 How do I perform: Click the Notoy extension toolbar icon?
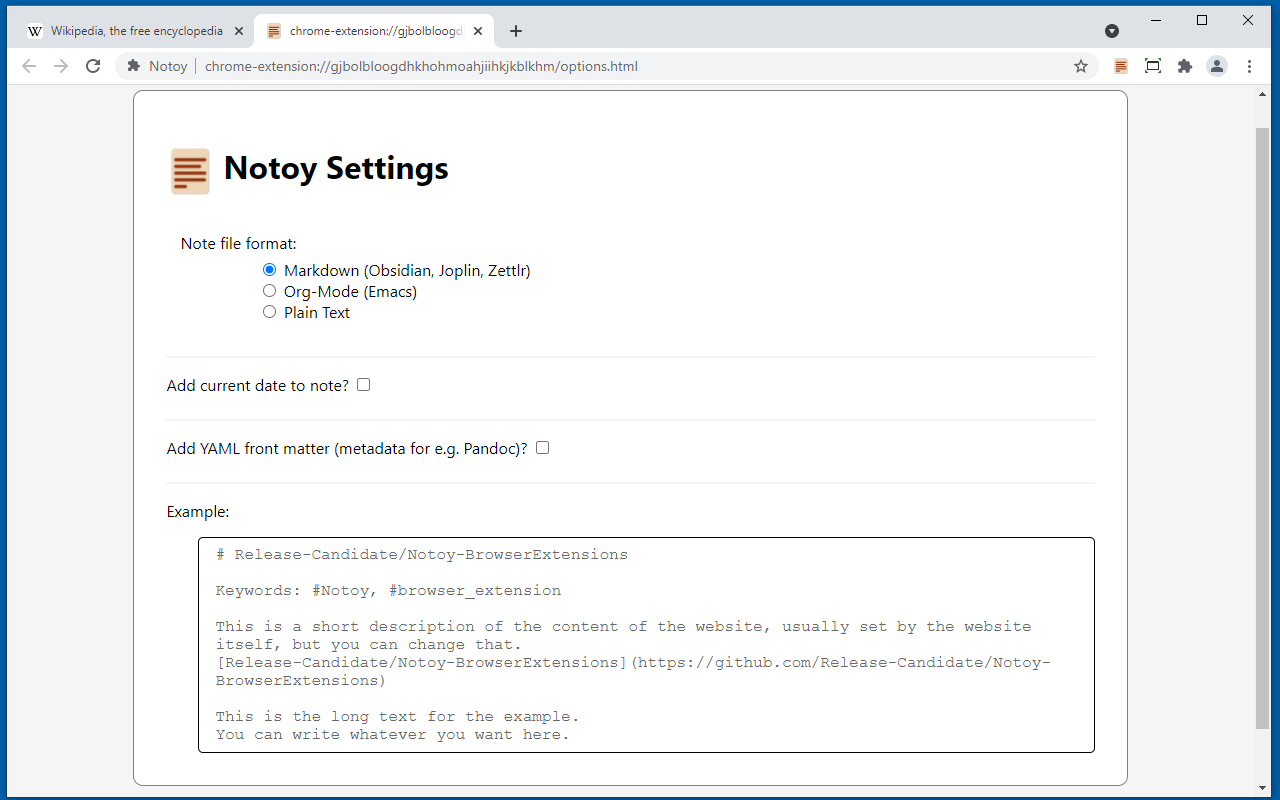[x=1121, y=66]
